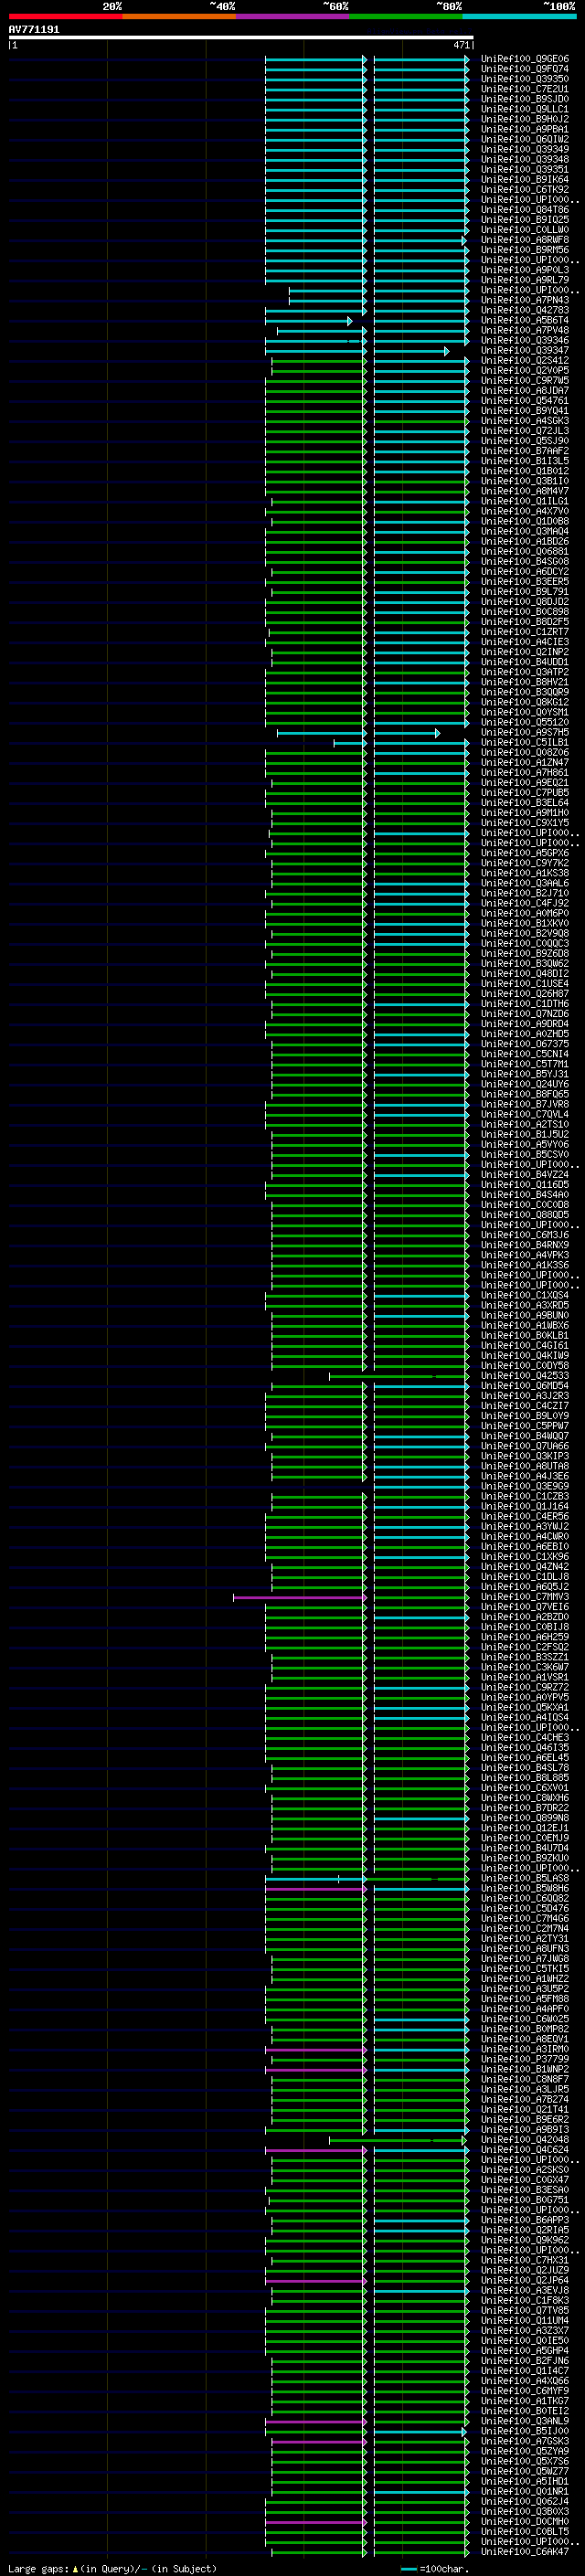Click the green ~80% identity legend segment
The width and height of the screenshot is (585, 2576).
point(406,16)
